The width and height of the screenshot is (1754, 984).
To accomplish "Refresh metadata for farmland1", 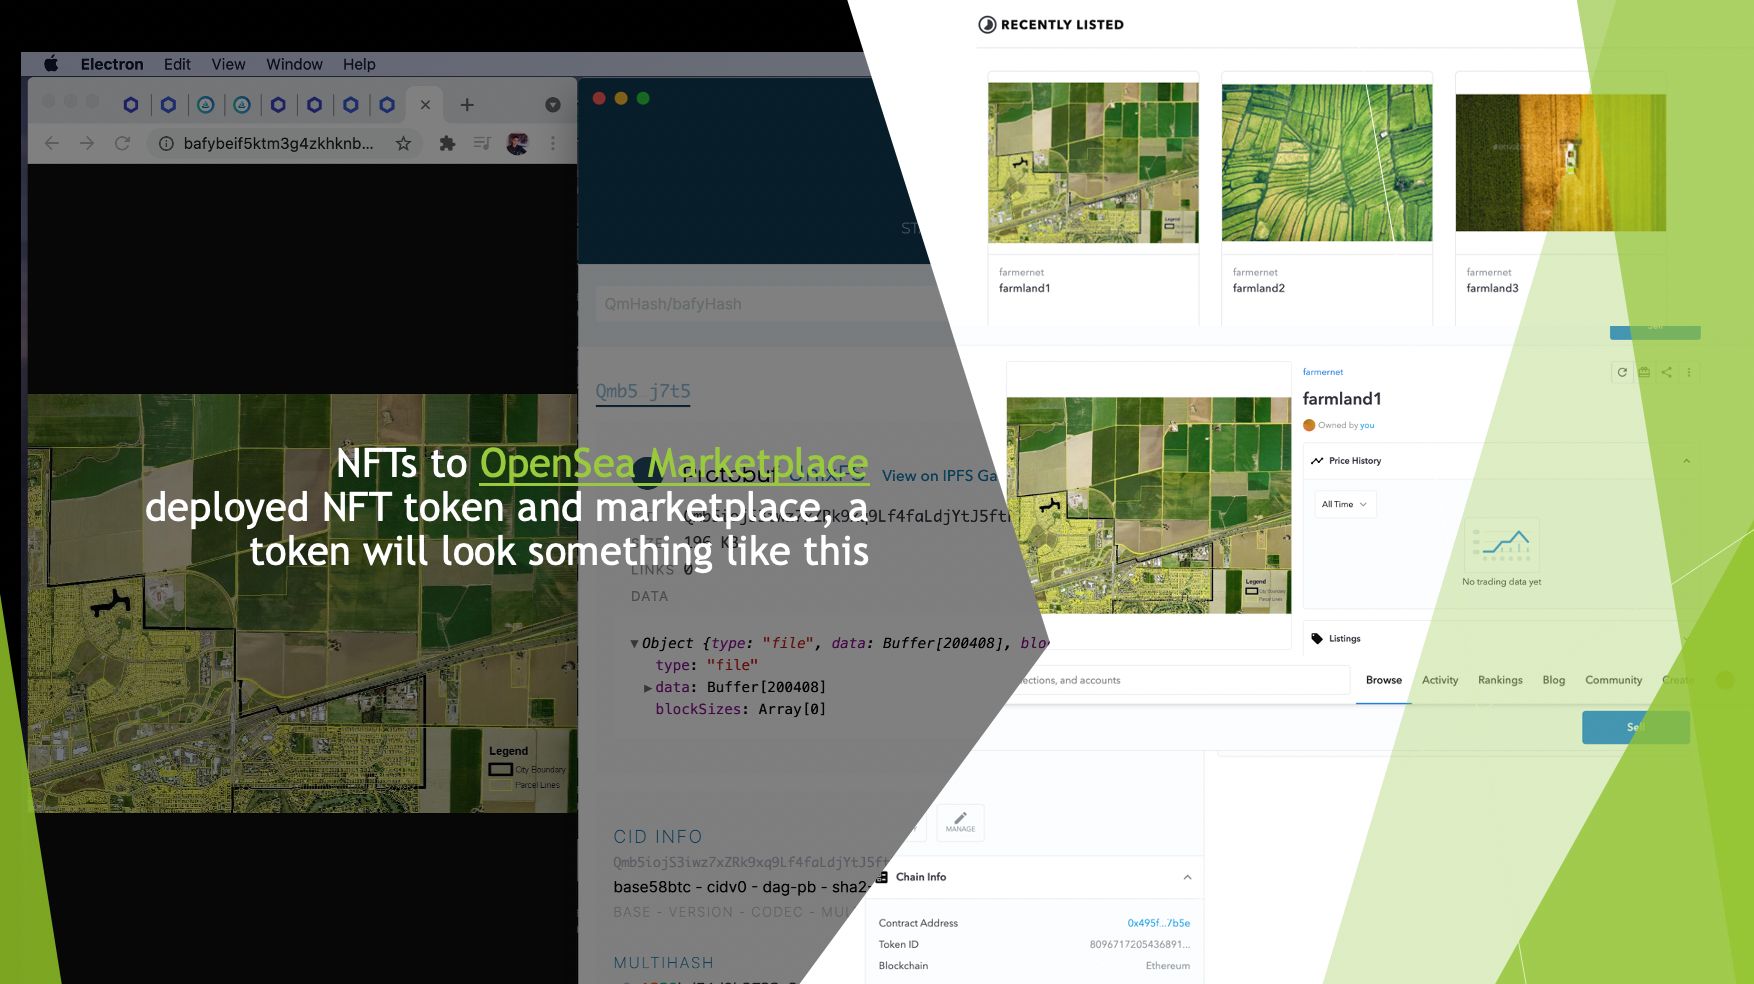I will [x=1622, y=372].
